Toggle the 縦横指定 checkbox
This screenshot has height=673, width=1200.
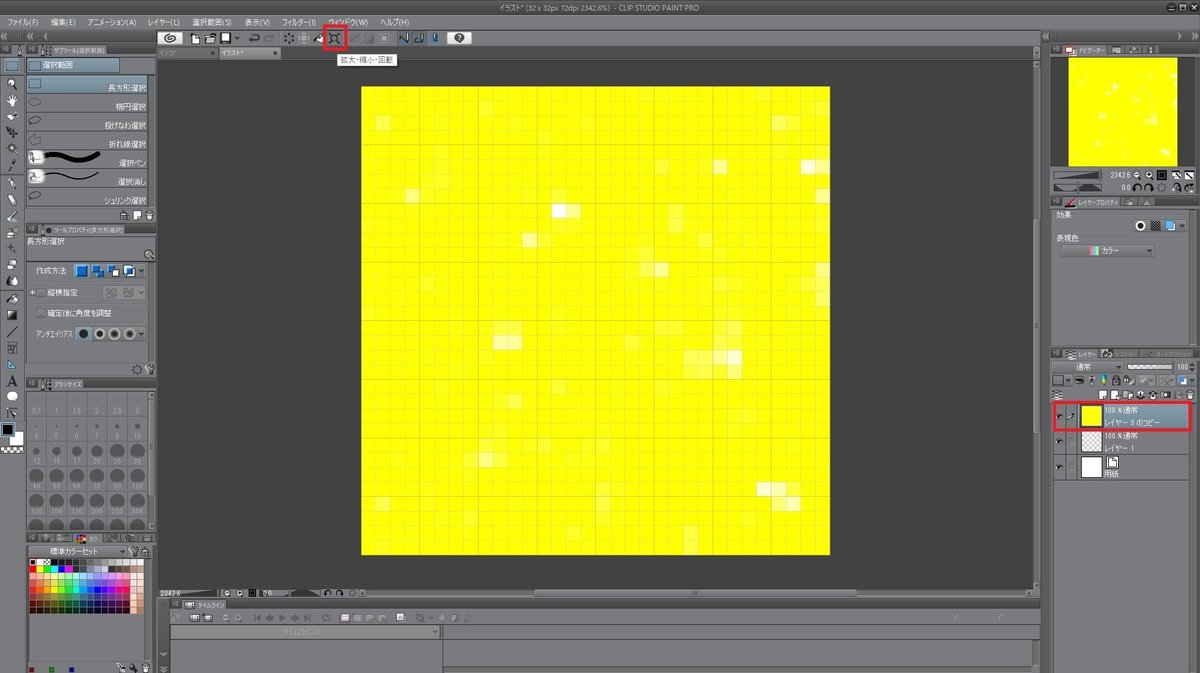pos(41,293)
